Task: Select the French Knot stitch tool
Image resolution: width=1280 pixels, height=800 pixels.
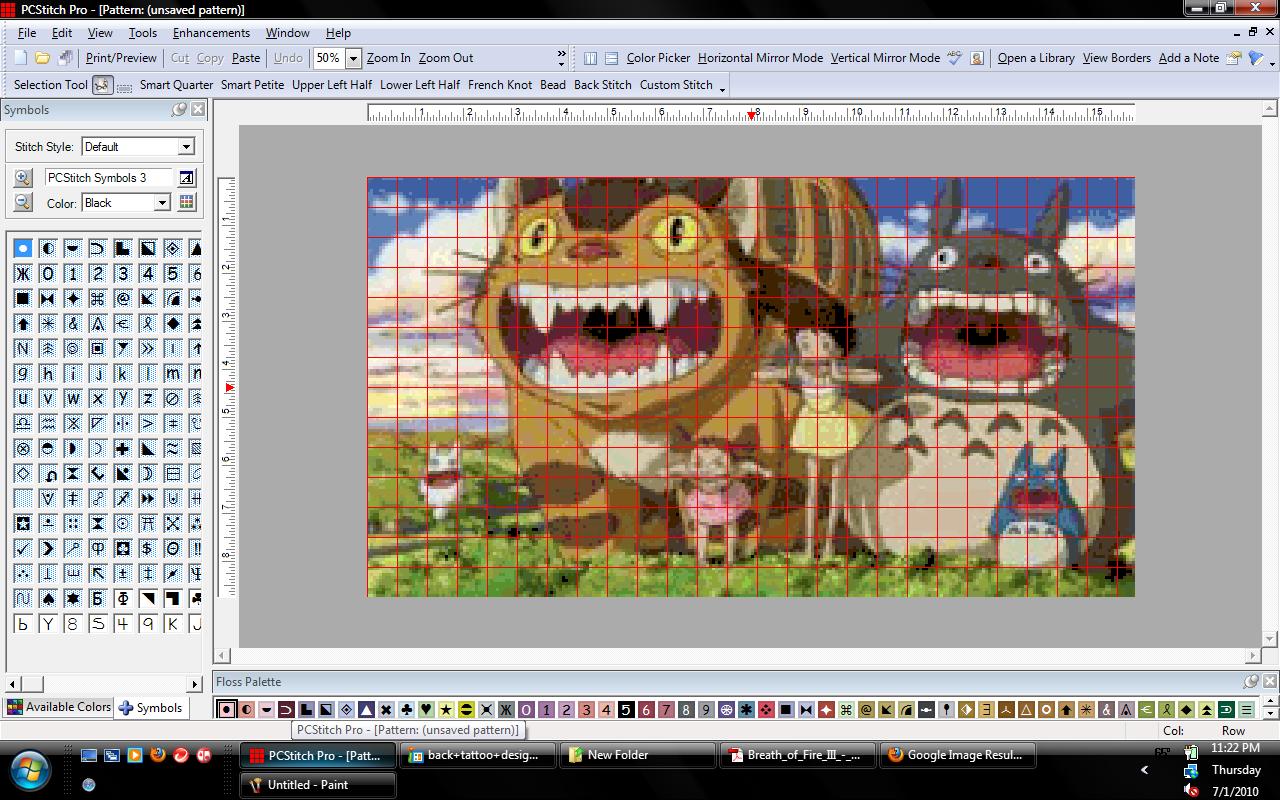Action: (x=500, y=85)
